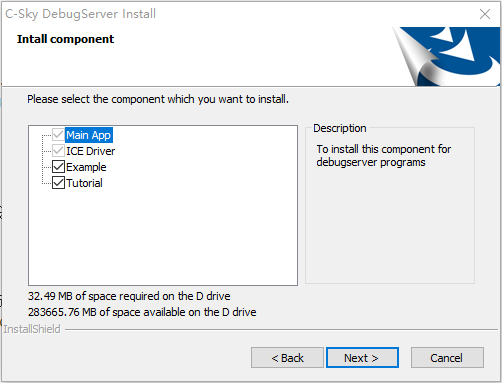Viewport: 502px width, 383px height.
Task: Click the C-Sky DebugServer Install title
Action: (80, 14)
